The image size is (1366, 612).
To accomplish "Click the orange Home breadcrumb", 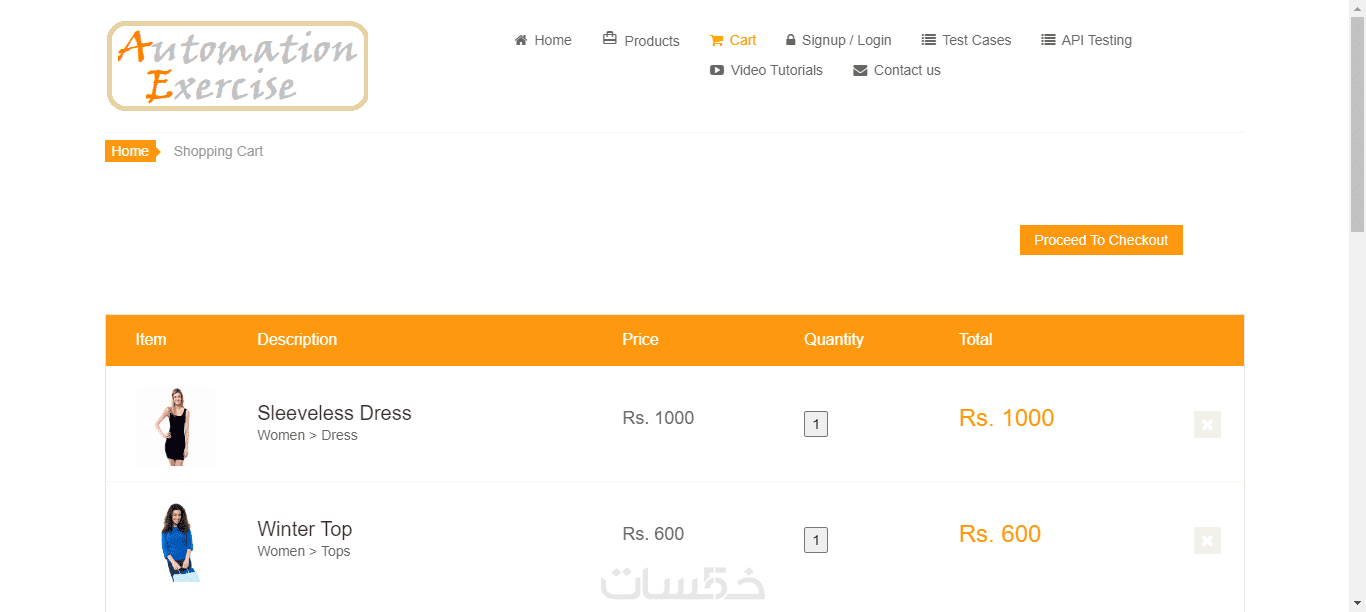I will pyautogui.click(x=130, y=152).
